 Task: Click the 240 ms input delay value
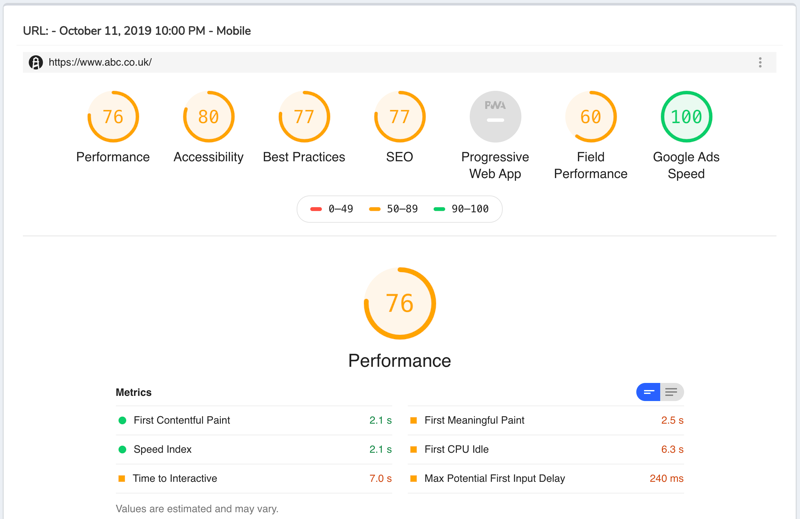tap(666, 479)
